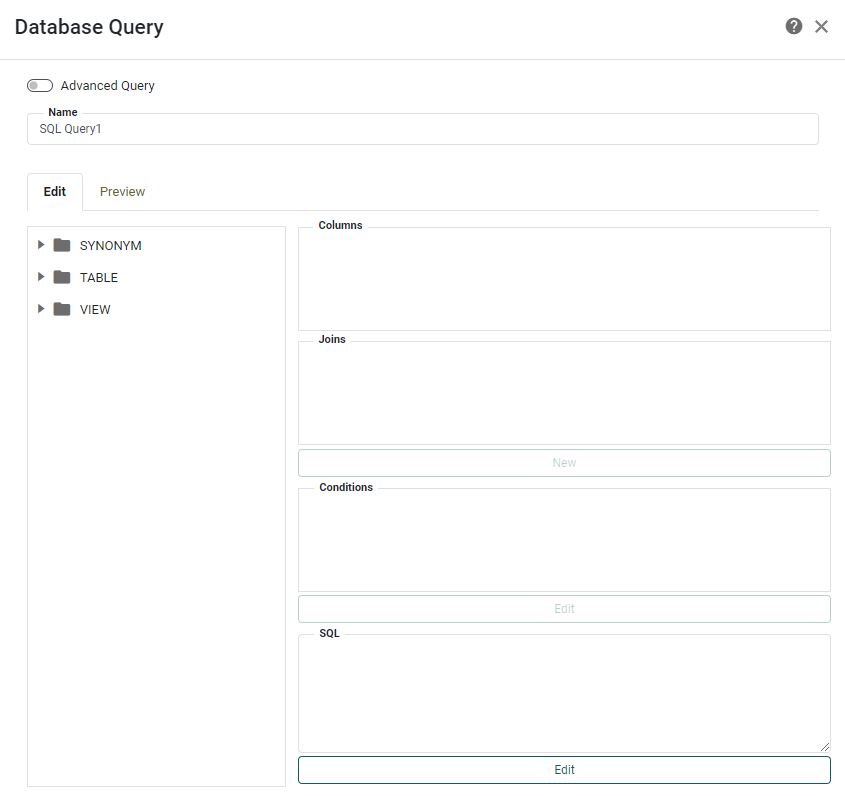This screenshot has height=796, width=845.
Task: Click the New button under Joins
Action: [564, 462]
